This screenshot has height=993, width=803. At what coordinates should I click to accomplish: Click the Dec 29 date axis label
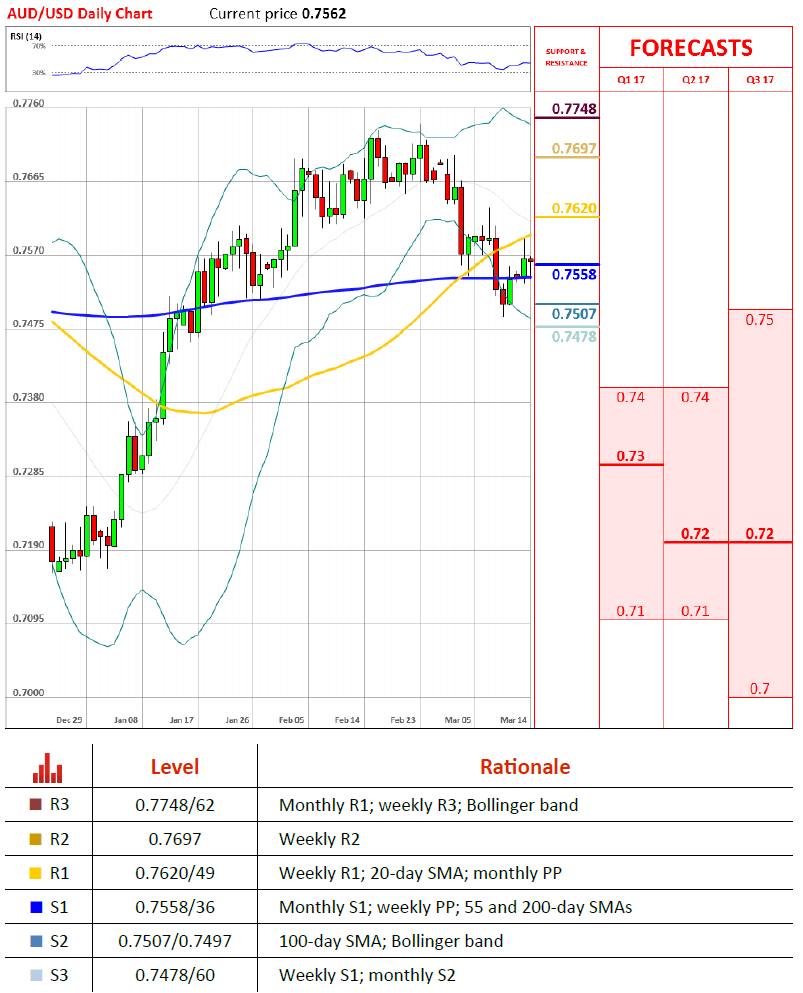(x=69, y=720)
